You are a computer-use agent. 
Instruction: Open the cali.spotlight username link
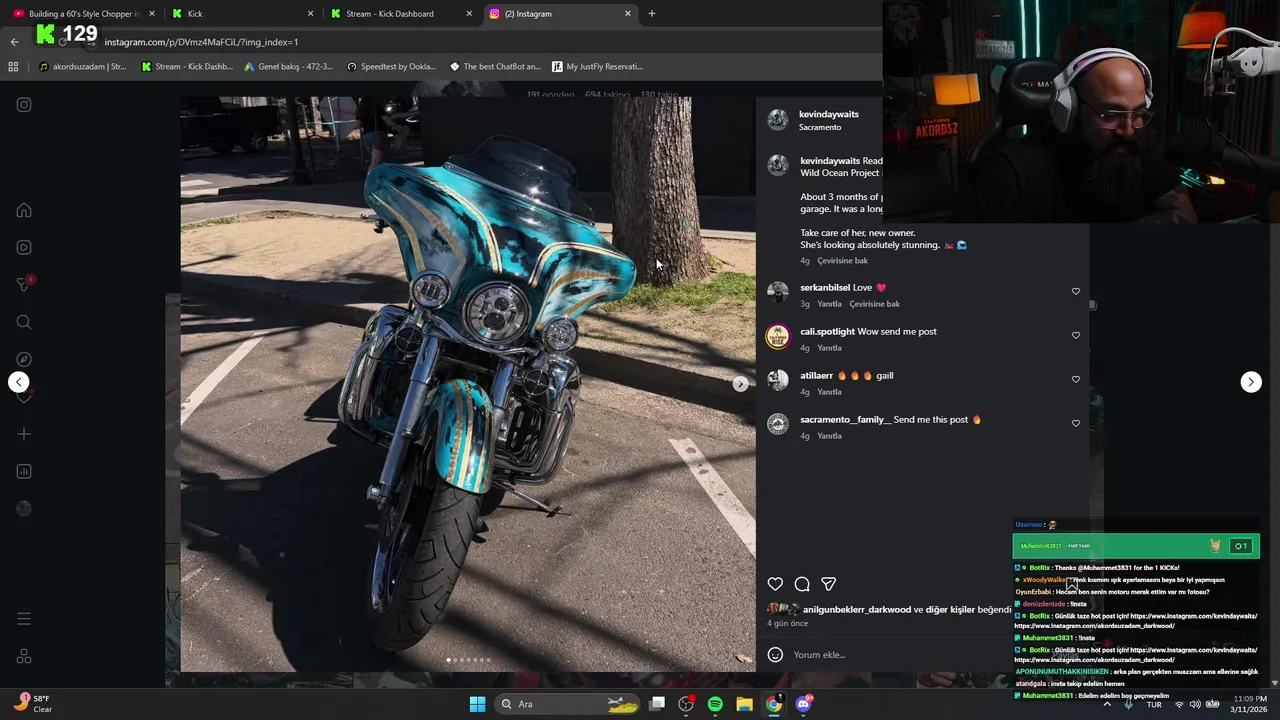click(827, 331)
